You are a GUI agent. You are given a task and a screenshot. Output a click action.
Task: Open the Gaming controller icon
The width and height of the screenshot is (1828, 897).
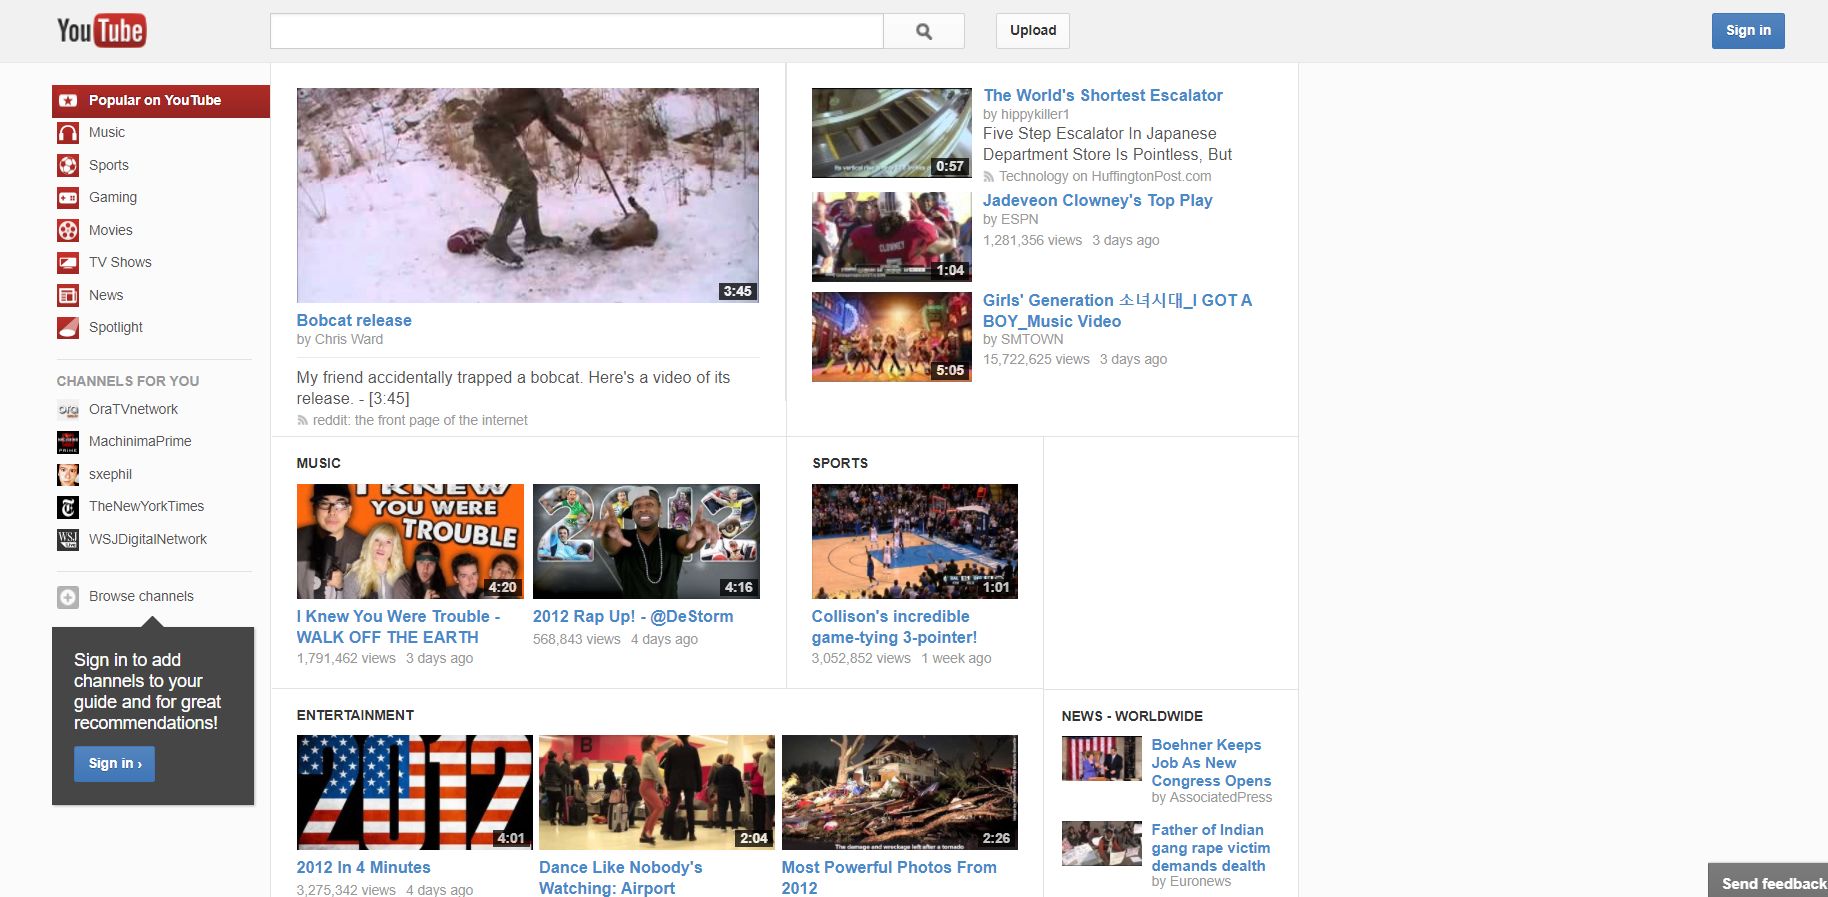tap(68, 198)
